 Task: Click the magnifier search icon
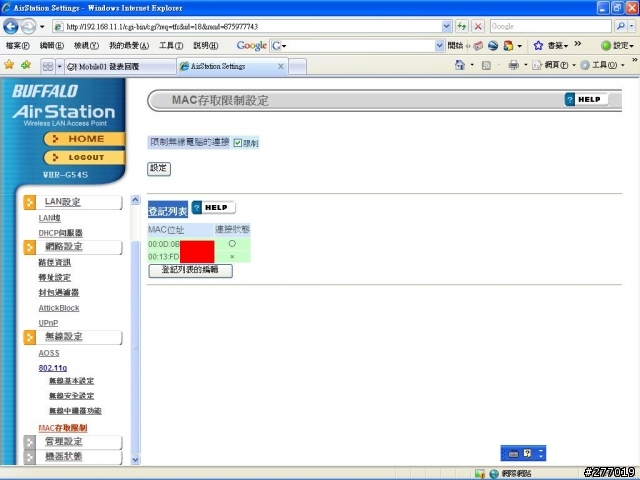(x=620, y=27)
